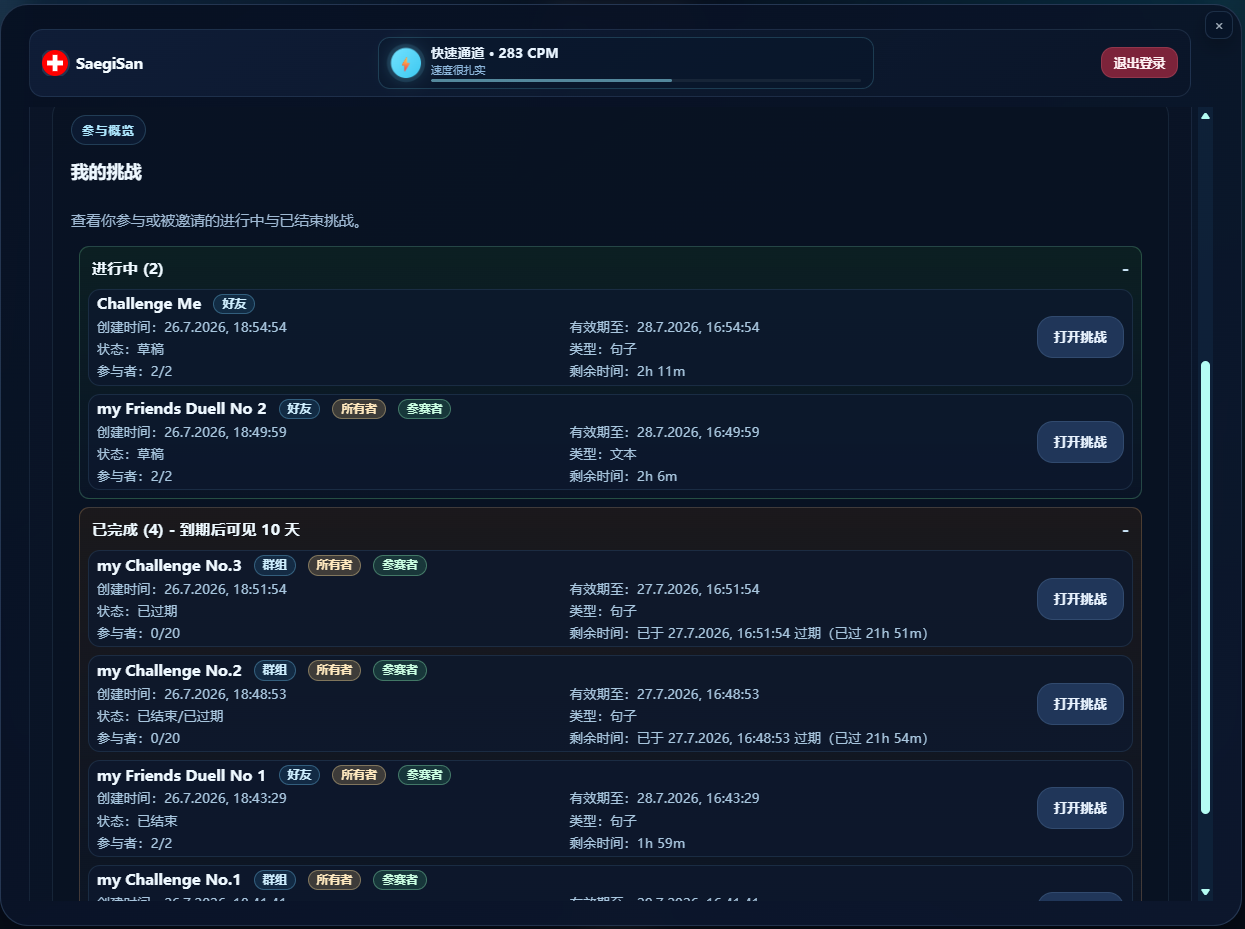1245x929 pixels.
Task: Click the Challenge Me title
Action: click(149, 304)
